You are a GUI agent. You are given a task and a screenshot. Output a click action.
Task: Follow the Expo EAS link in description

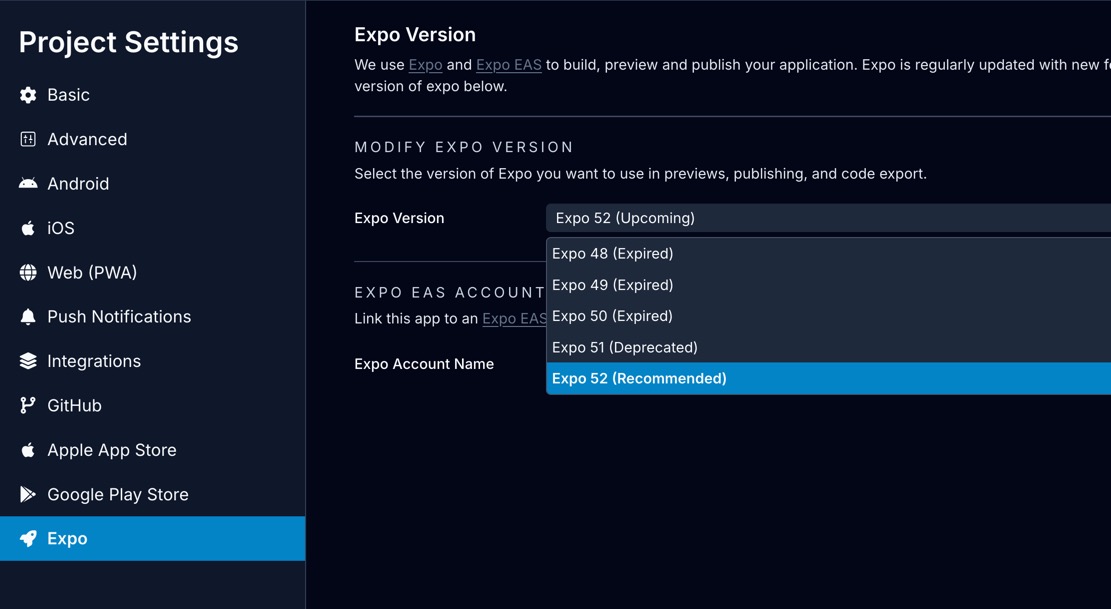coord(509,64)
